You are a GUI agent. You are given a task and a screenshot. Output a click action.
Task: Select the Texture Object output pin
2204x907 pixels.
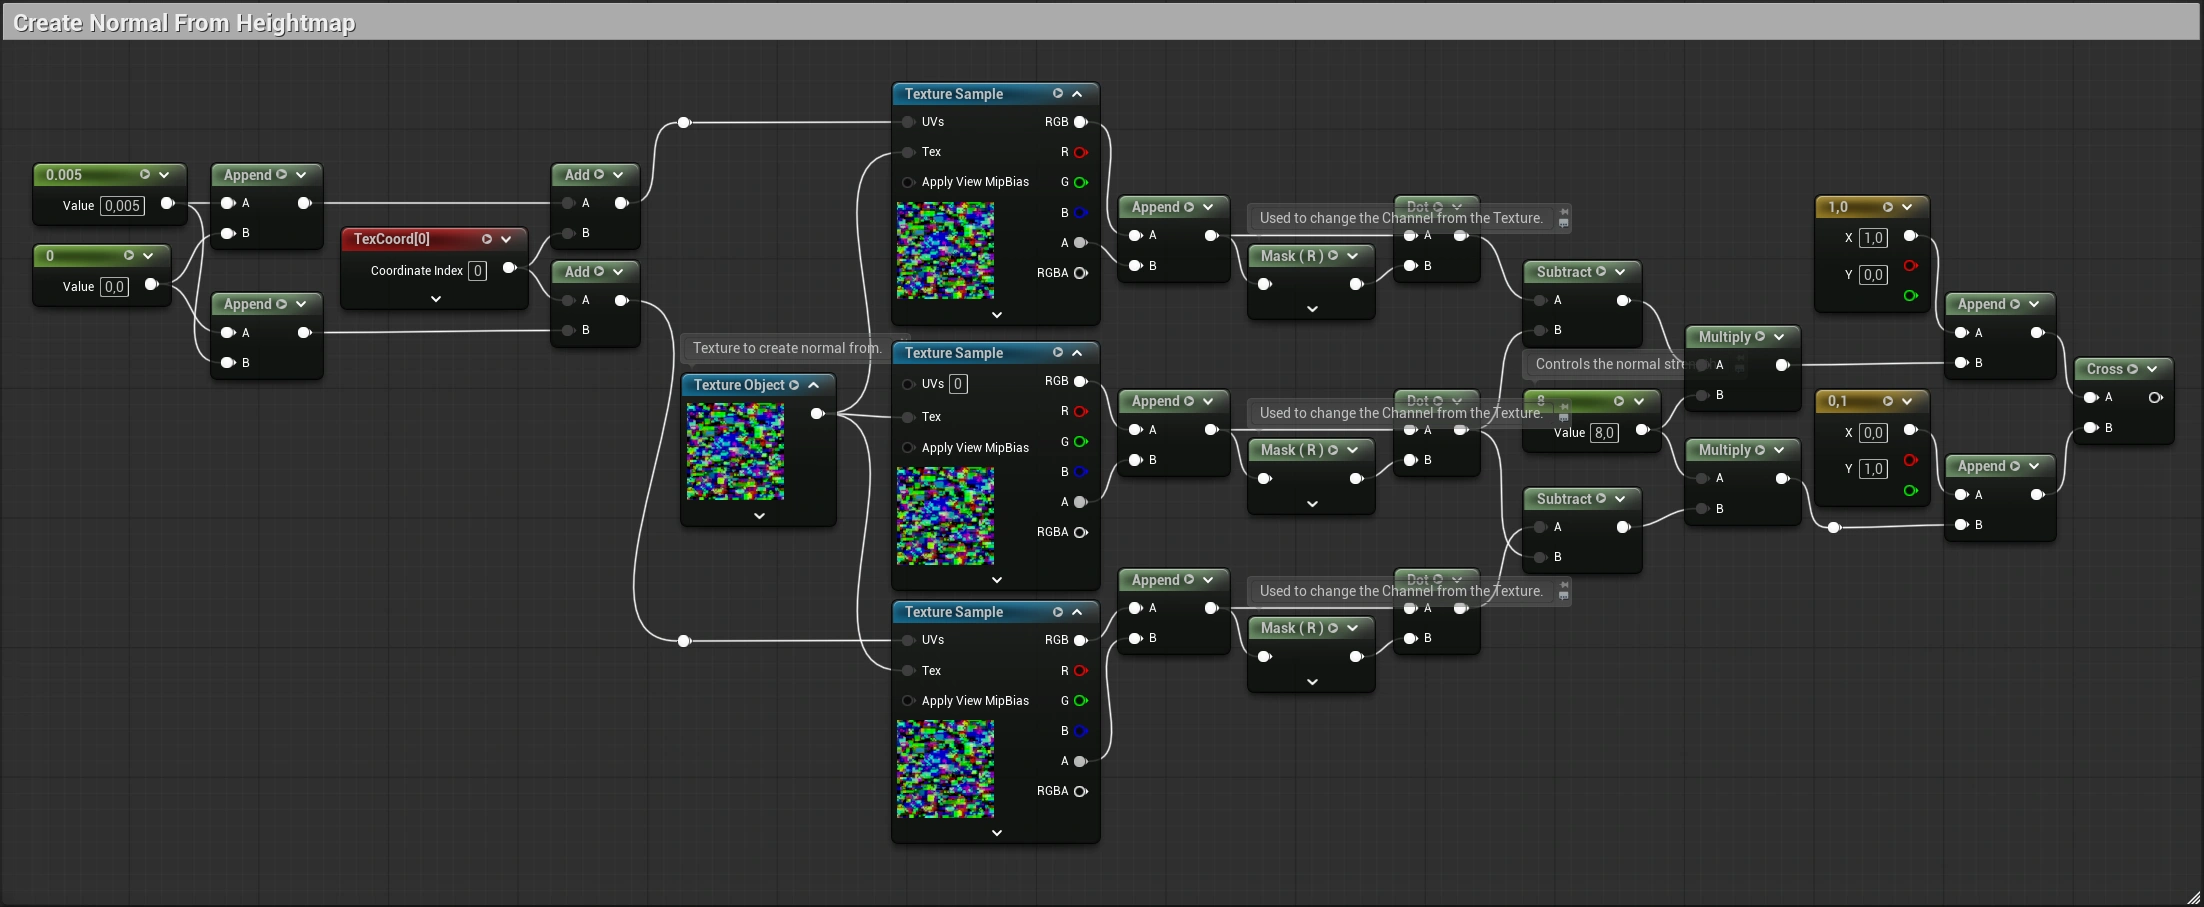click(x=817, y=413)
